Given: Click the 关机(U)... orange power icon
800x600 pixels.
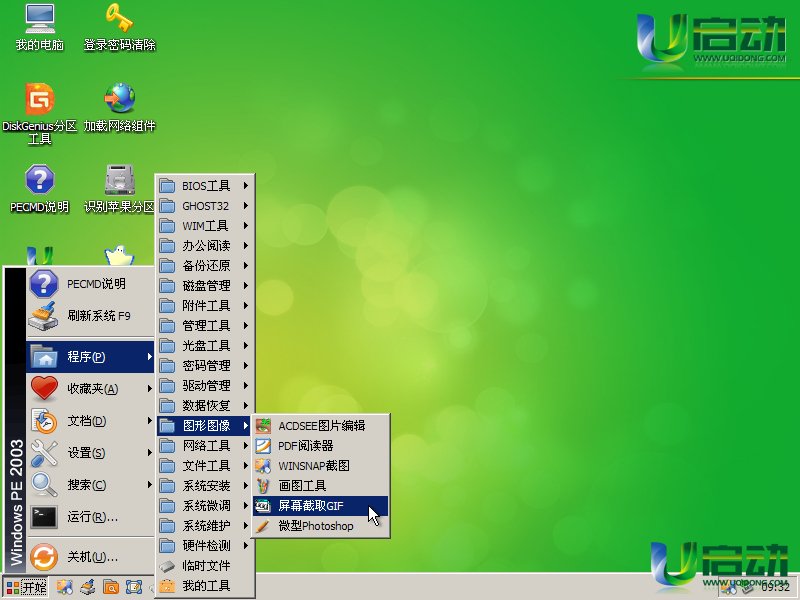Looking at the screenshot, I should [x=43, y=556].
